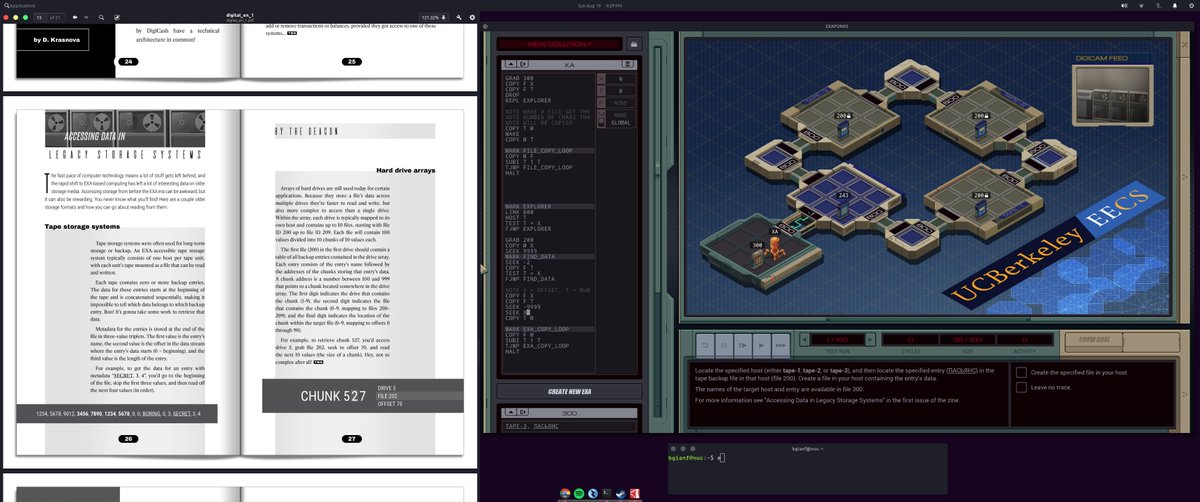
Task: Click the F register icon
Action: 601,103
